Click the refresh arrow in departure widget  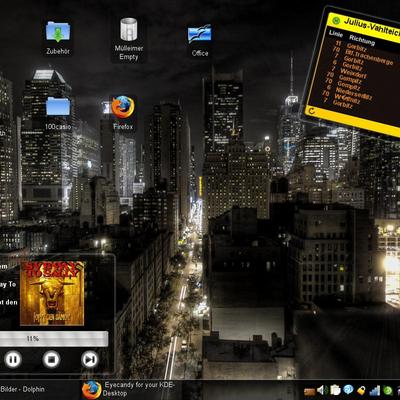pyautogui.click(x=311, y=111)
